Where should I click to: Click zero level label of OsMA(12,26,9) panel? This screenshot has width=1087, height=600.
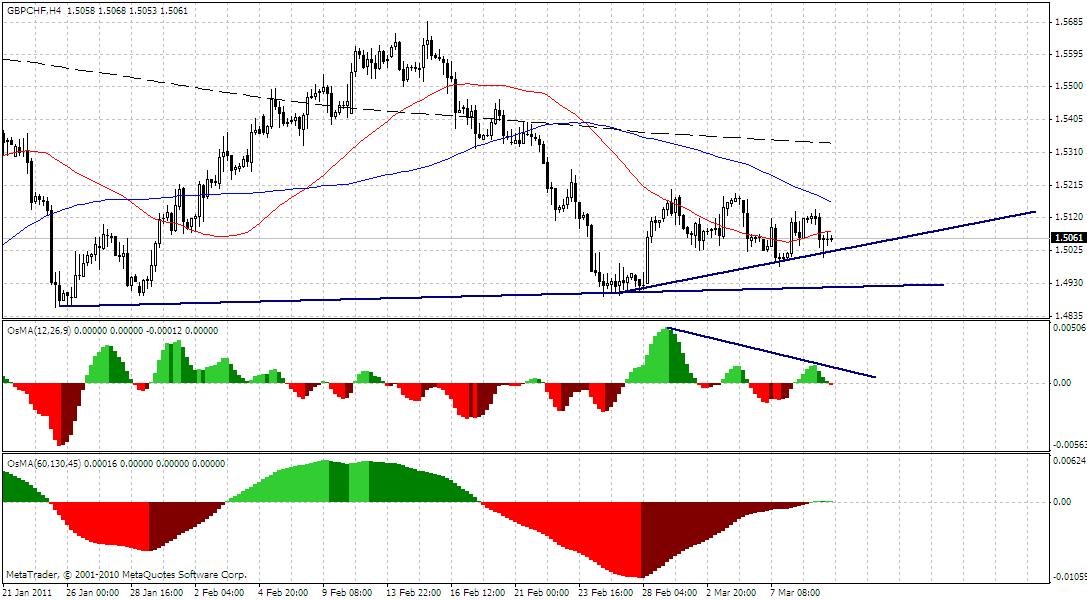1062,382
